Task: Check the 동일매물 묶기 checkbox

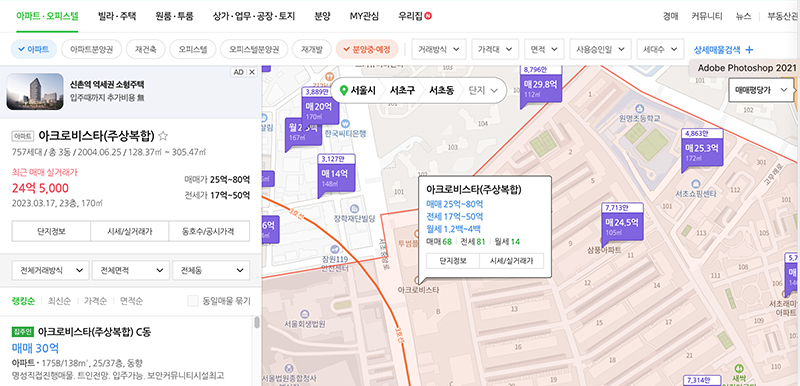Action: 192,301
